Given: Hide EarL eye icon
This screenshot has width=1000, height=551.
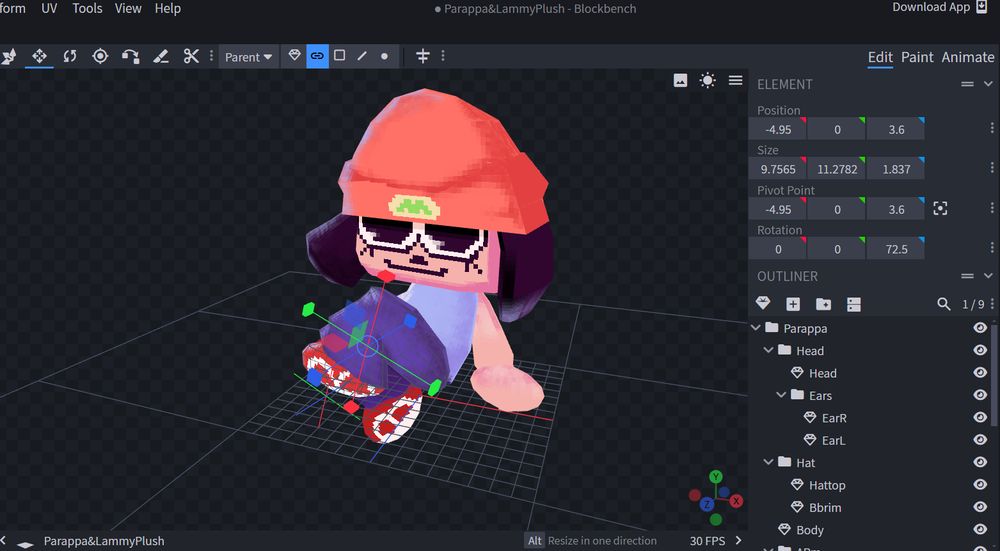Looking at the screenshot, I should tap(980, 439).
